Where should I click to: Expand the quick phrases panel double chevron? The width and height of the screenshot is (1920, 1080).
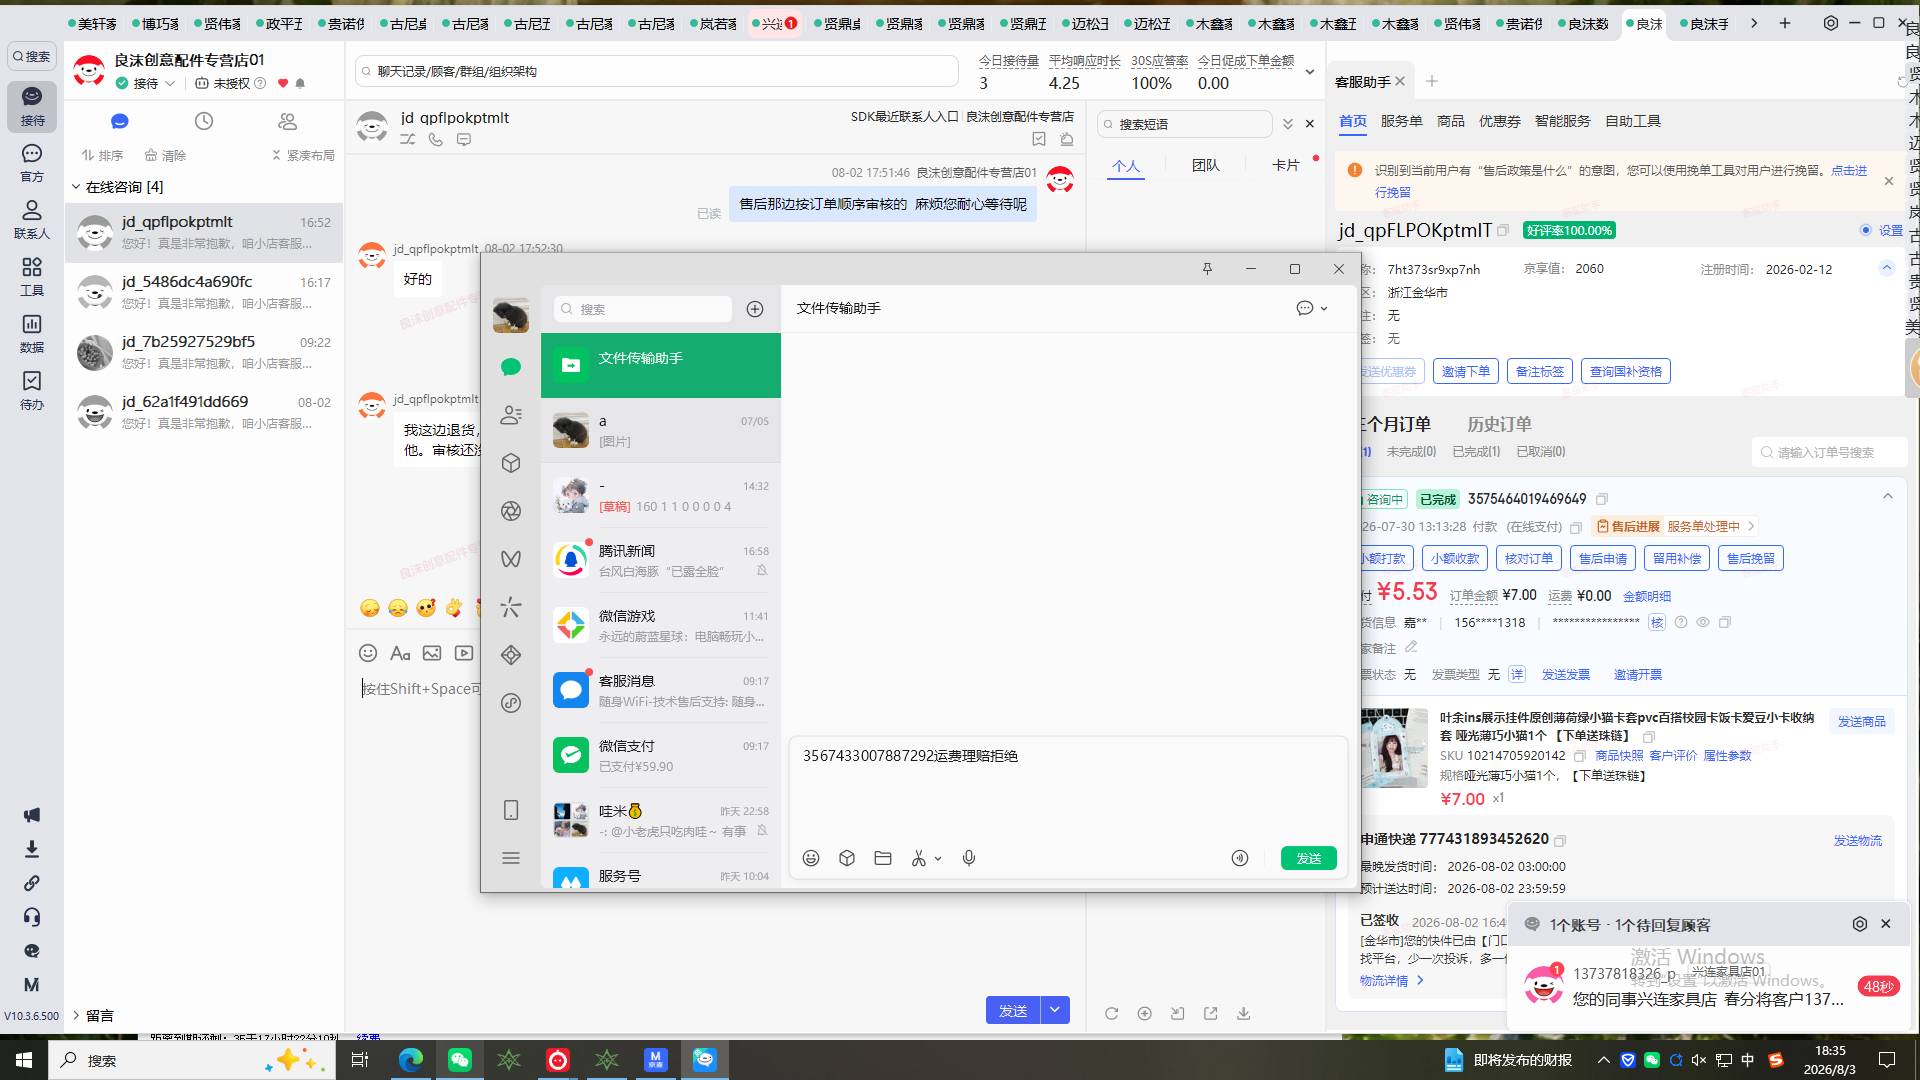tap(1288, 124)
